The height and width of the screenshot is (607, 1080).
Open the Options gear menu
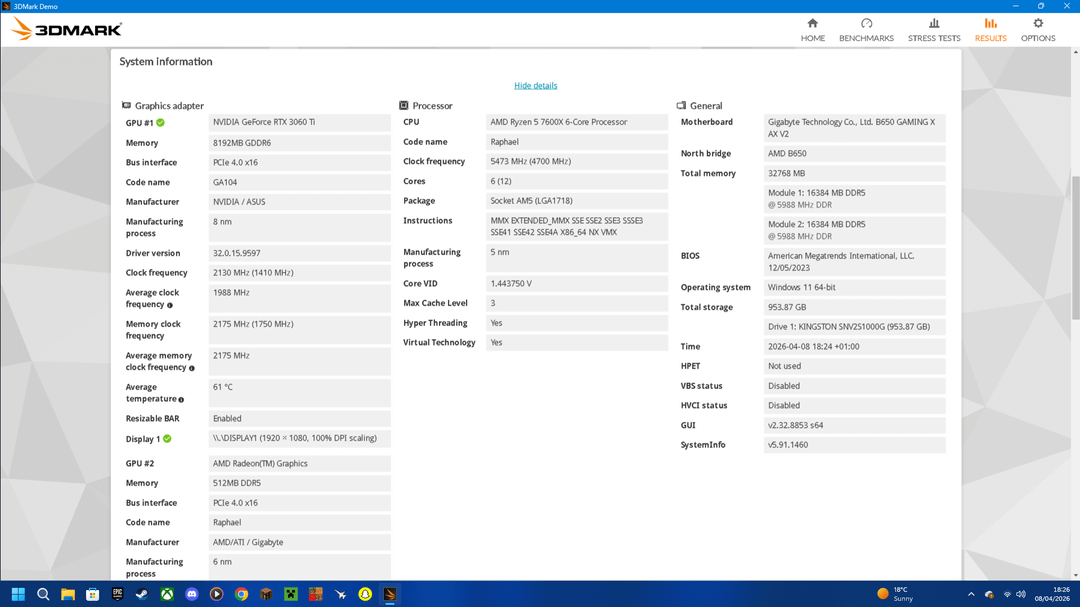click(x=1037, y=29)
